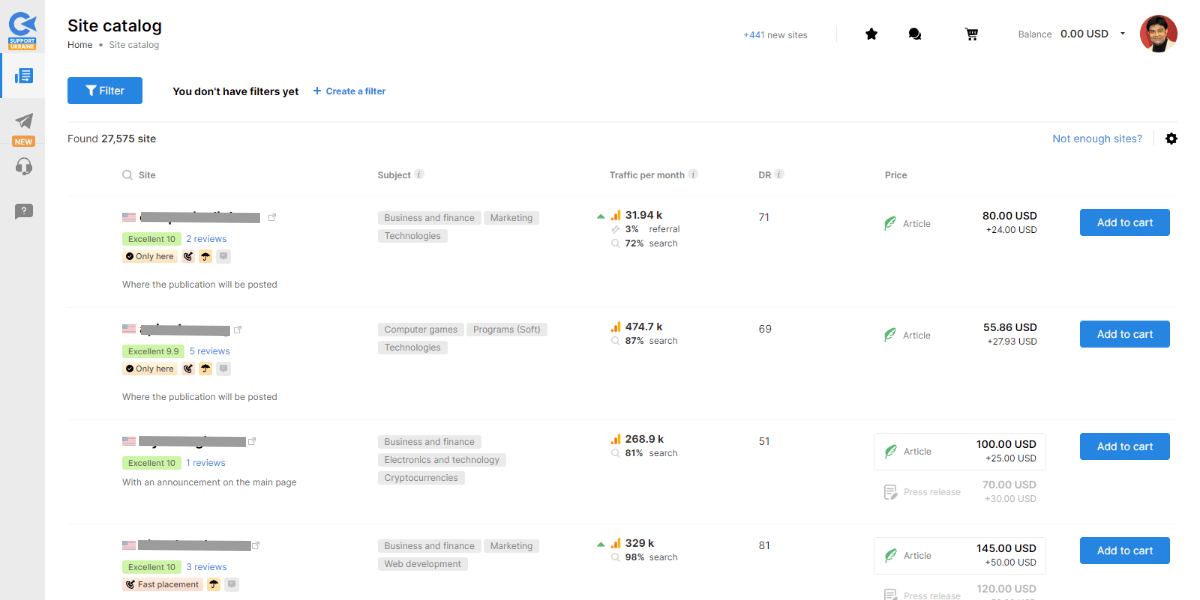The width and height of the screenshot is (1200, 600).
Task: Open the Filter panel
Action: (104, 90)
